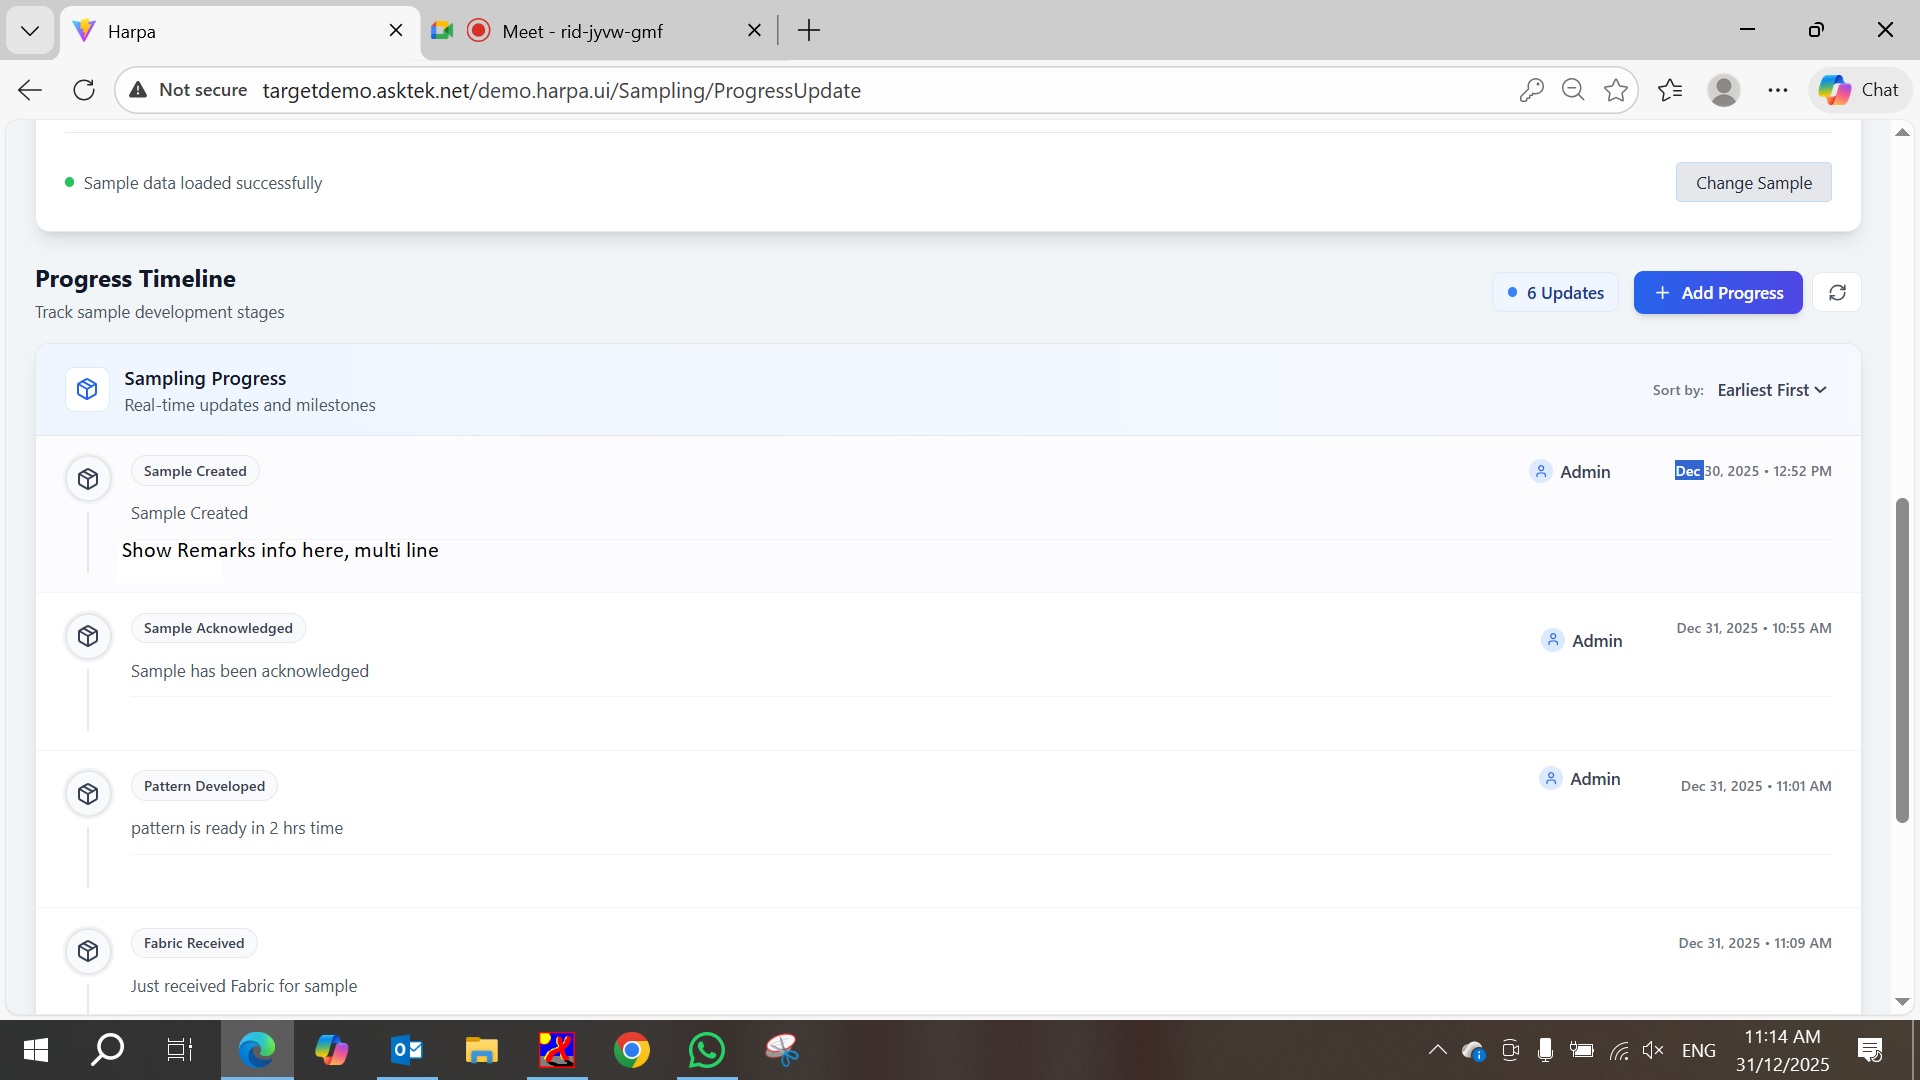Open Sort by Earliest First dropdown
Image resolution: width=1920 pixels, height=1080 pixels.
point(1771,390)
